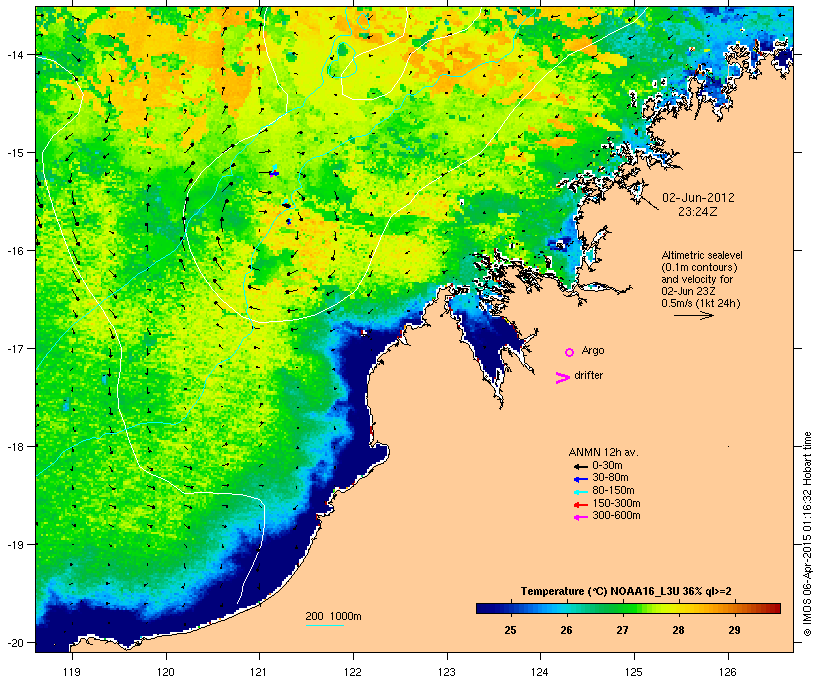
Task: Click the cyan 200m bathymetry legend line
Action: [x=324, y=625]
